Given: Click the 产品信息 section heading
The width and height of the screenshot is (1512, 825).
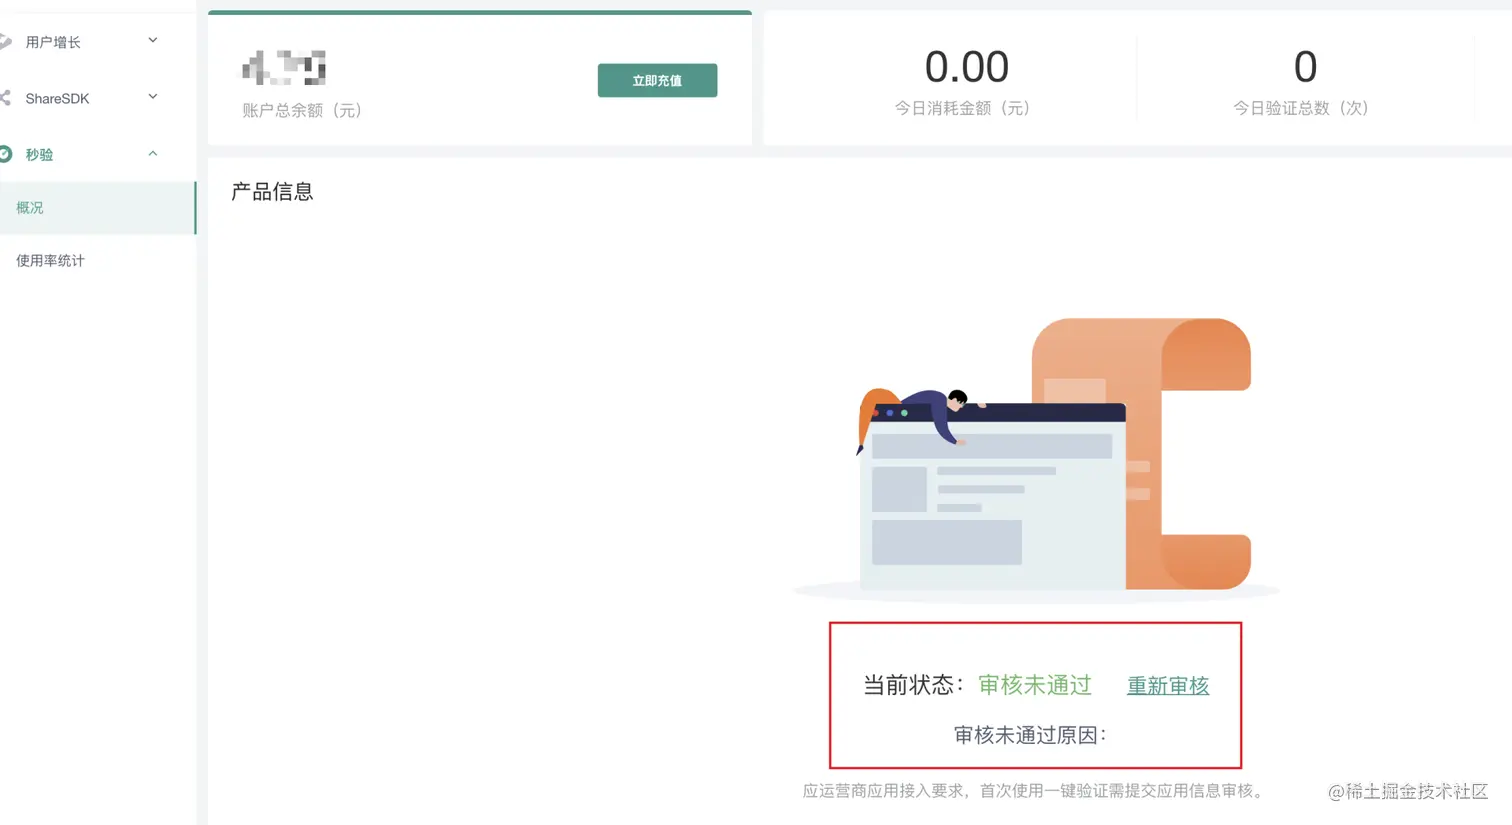Looking at the screenshot, I should click(271, 191).
